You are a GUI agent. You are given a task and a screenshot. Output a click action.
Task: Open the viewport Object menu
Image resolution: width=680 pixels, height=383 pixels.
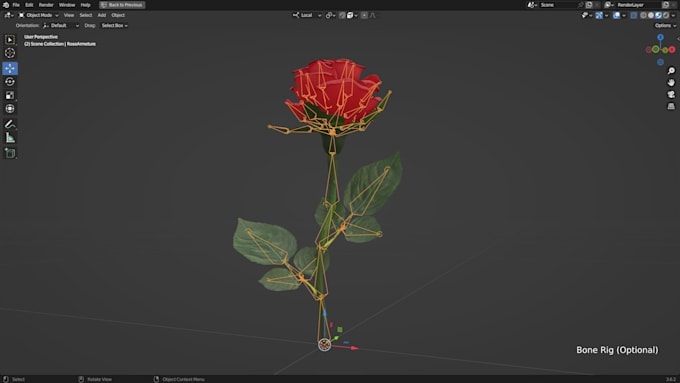118,15
